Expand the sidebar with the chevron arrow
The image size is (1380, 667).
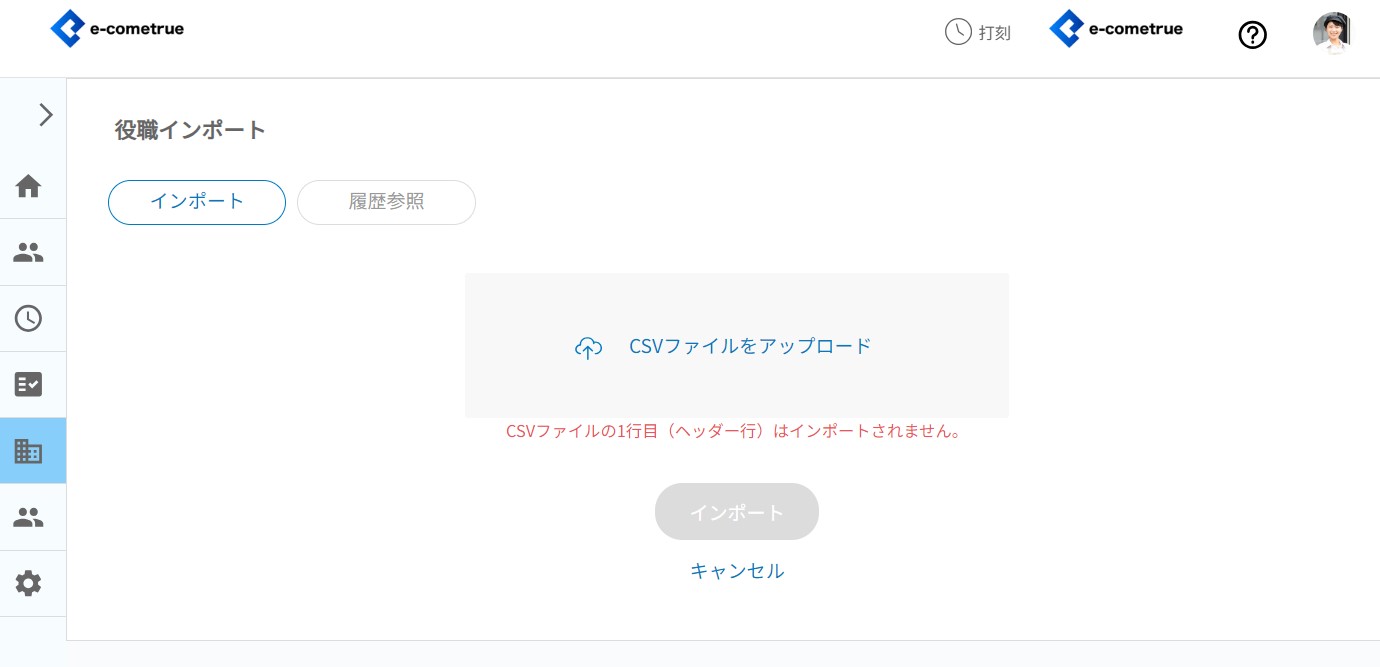(45, 115)
